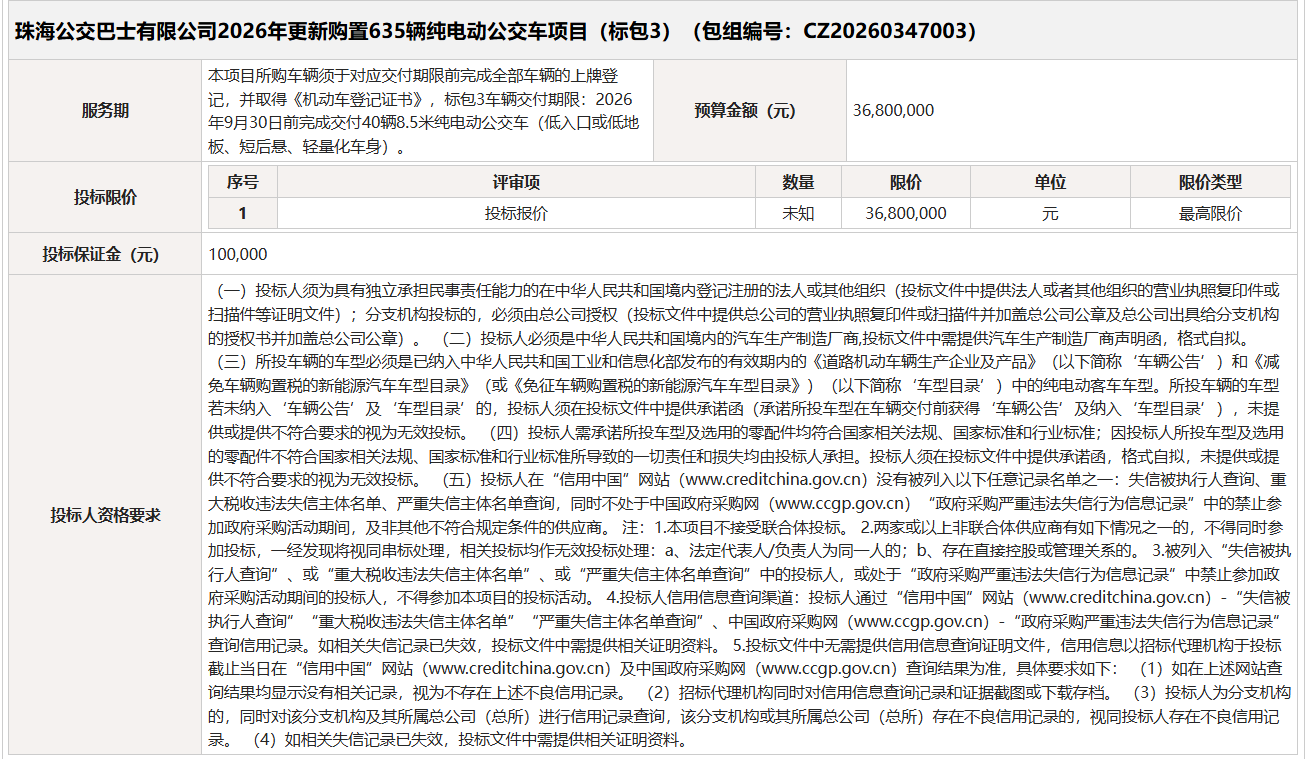The image size is (1308, 759).
Task: Click the 限价 column header
Action: coord(906,183)
